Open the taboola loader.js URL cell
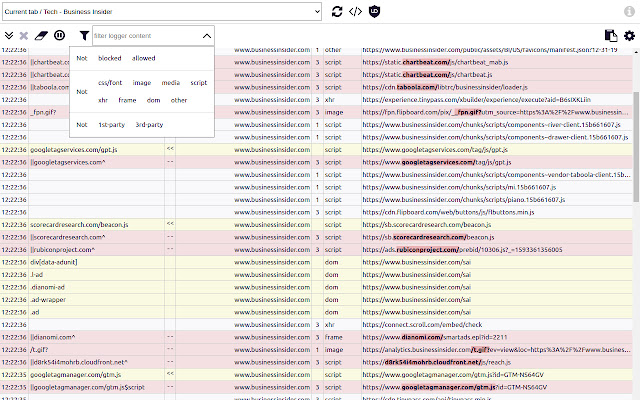Screen dimensions: 640x400 (x=497, y=87)
